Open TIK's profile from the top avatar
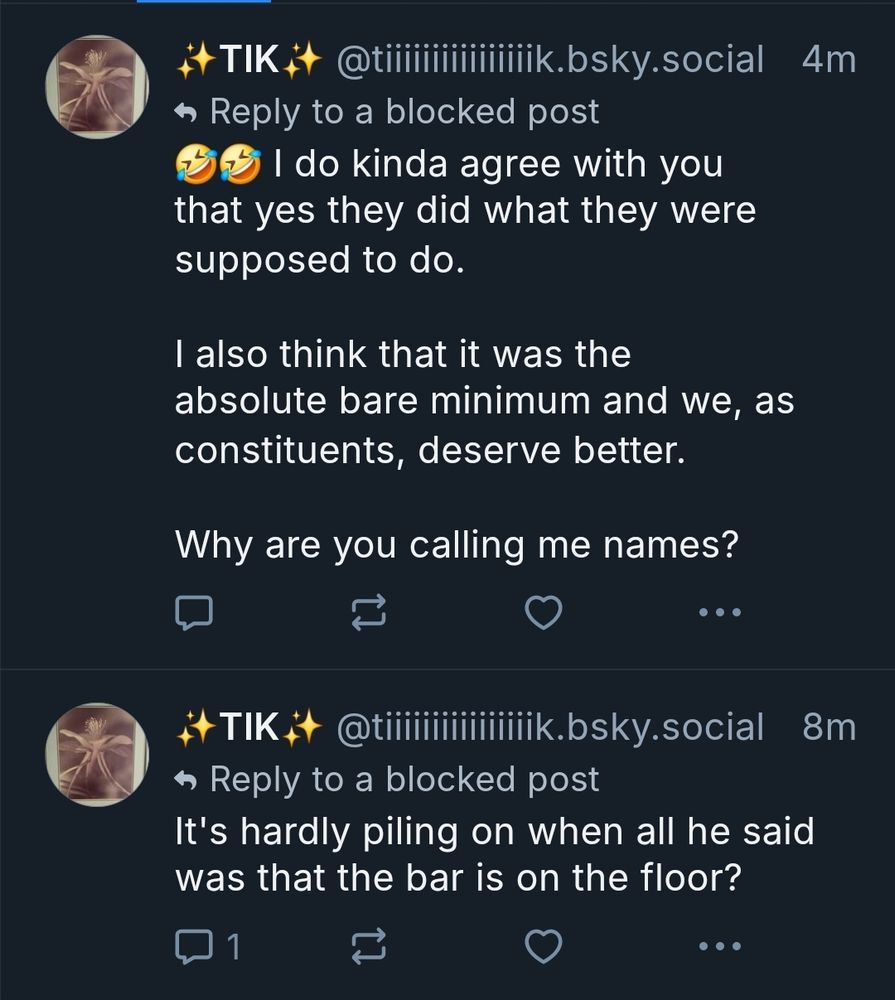The image size is (895, 1000). [x=95, y=84]
